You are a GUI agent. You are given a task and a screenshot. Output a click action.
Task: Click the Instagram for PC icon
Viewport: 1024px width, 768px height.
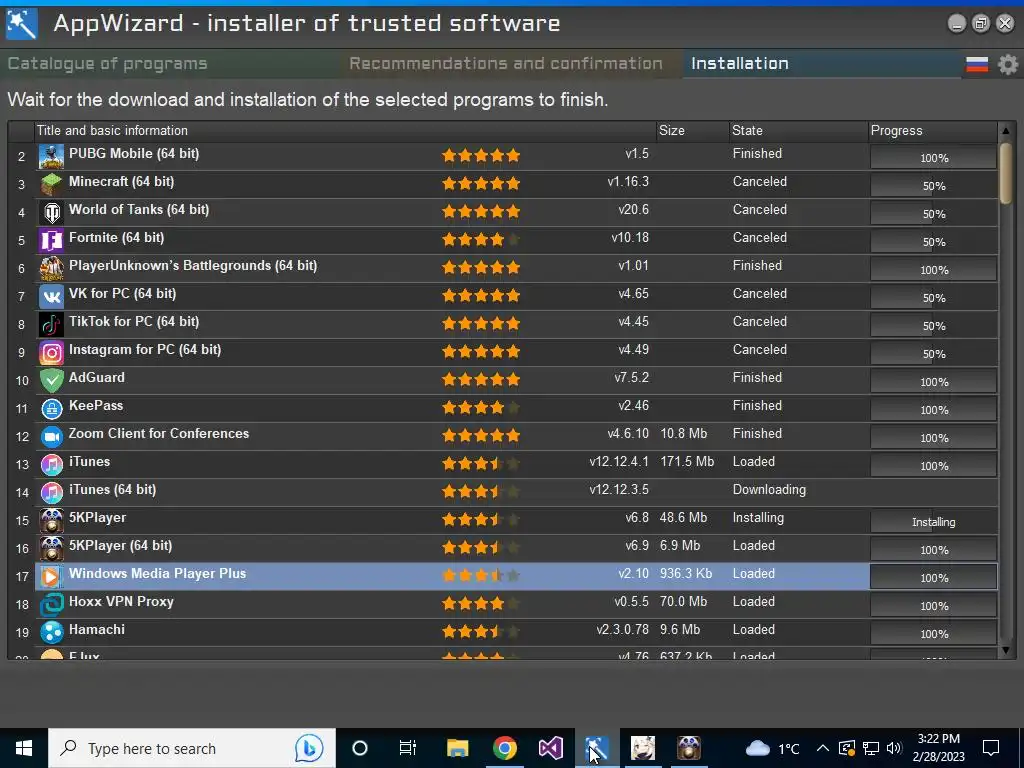tap(52, 353)
